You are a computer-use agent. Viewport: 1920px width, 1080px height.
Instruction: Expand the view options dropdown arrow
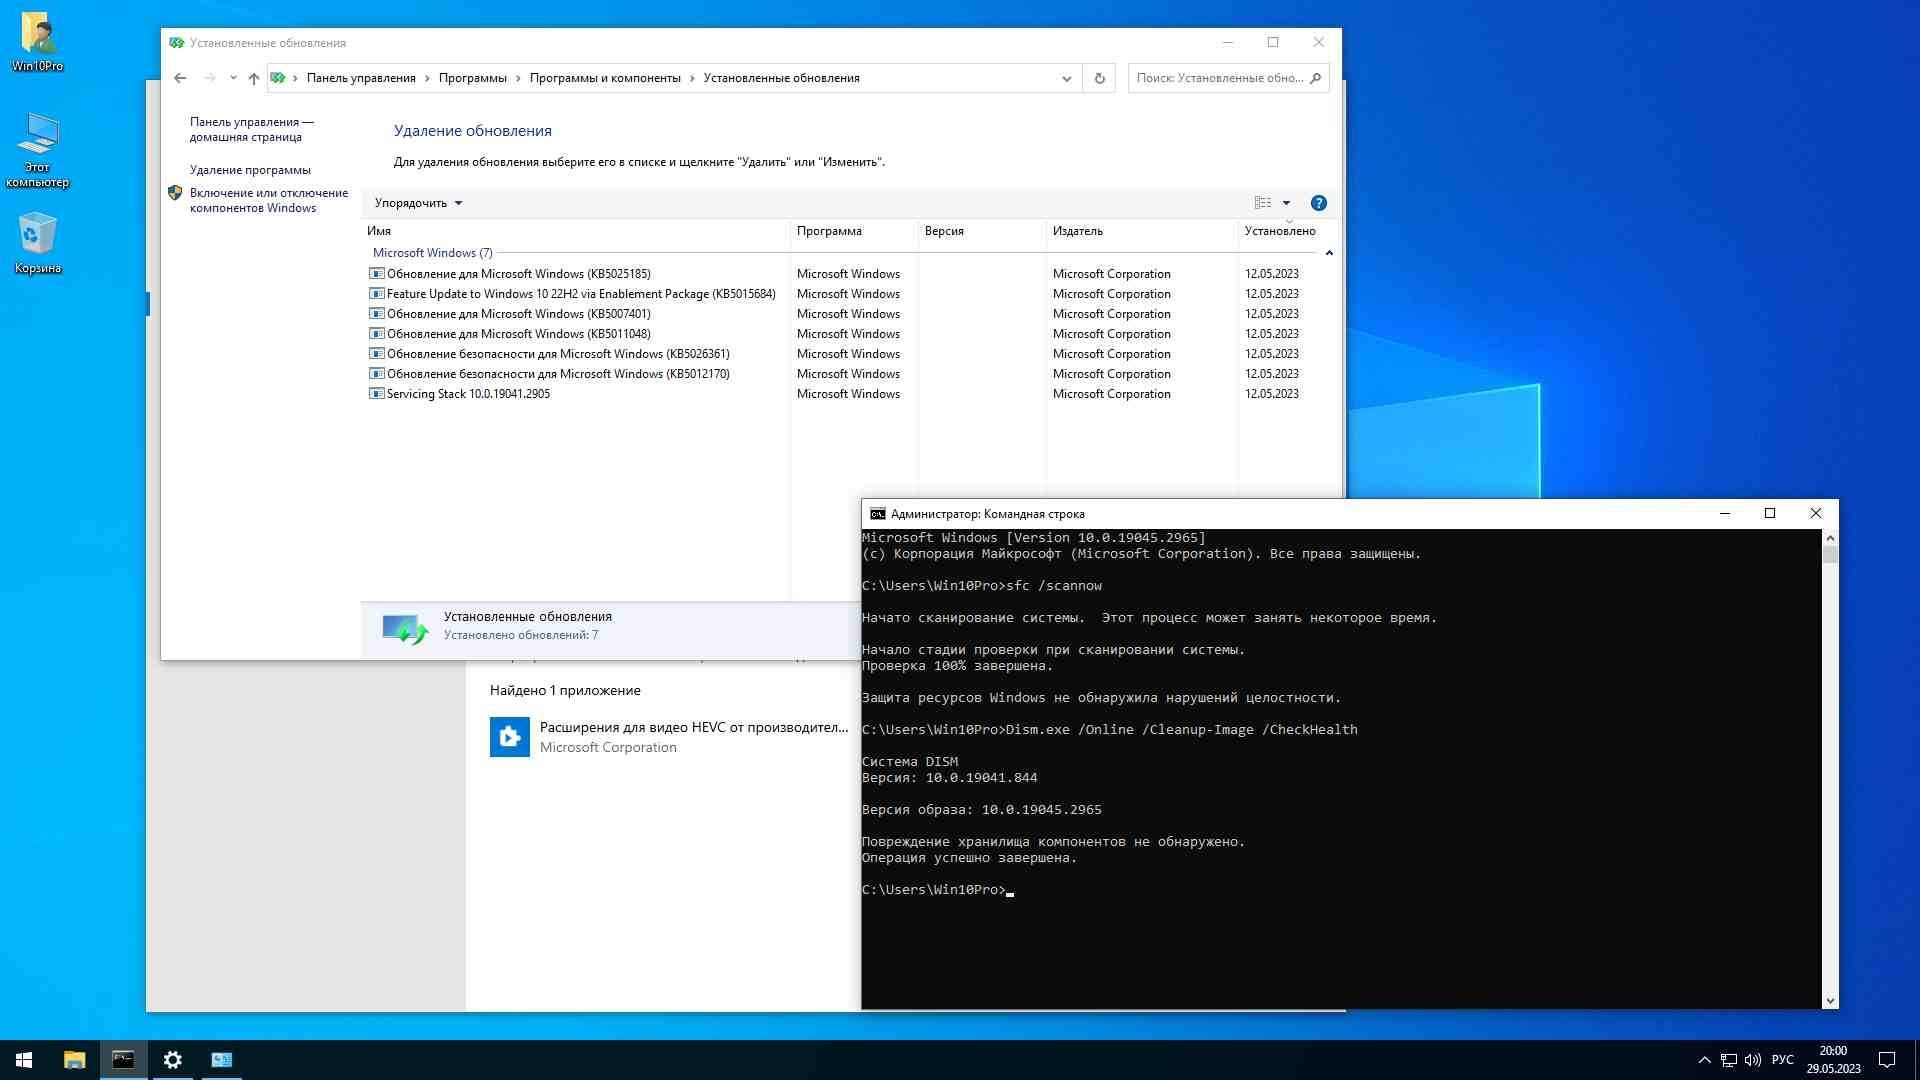tap(1286, 202)
